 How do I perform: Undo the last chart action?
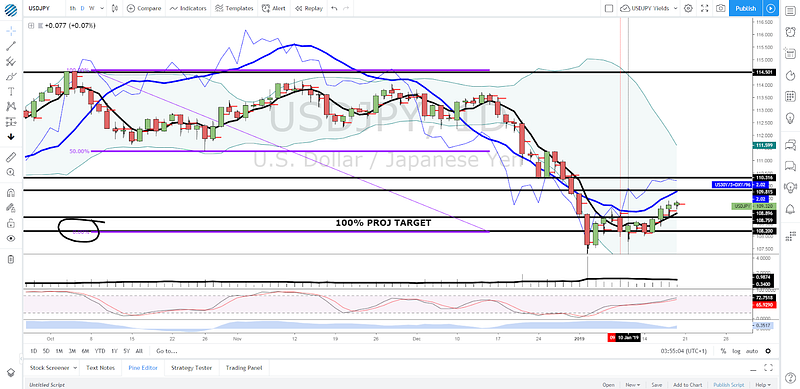[334, 8]
